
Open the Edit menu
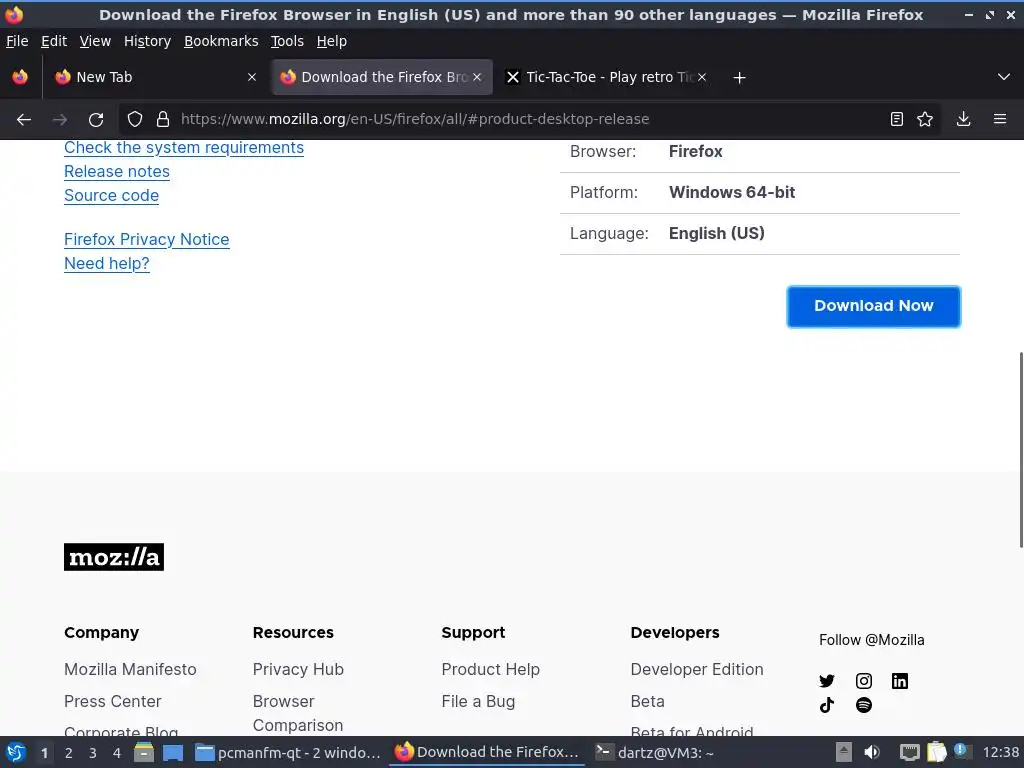tap(54, 41)
